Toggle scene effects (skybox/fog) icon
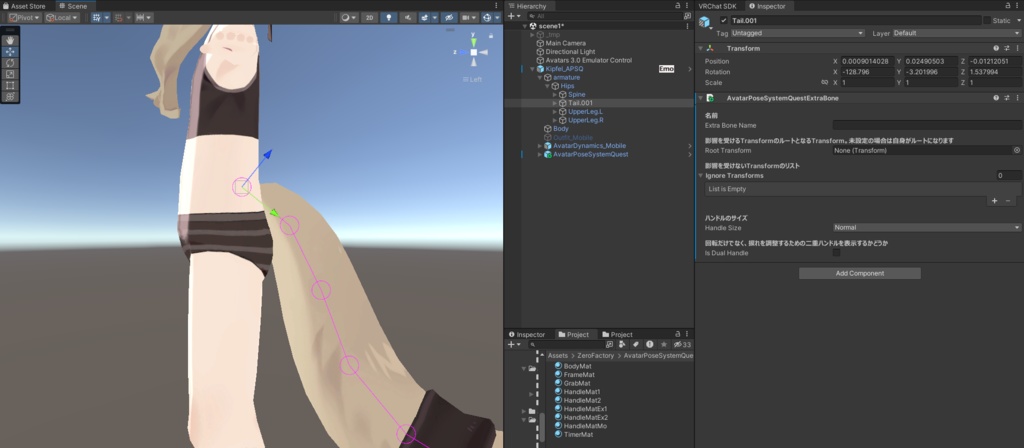The height and width of the screenshot is (448, 1024). [425, 18]
